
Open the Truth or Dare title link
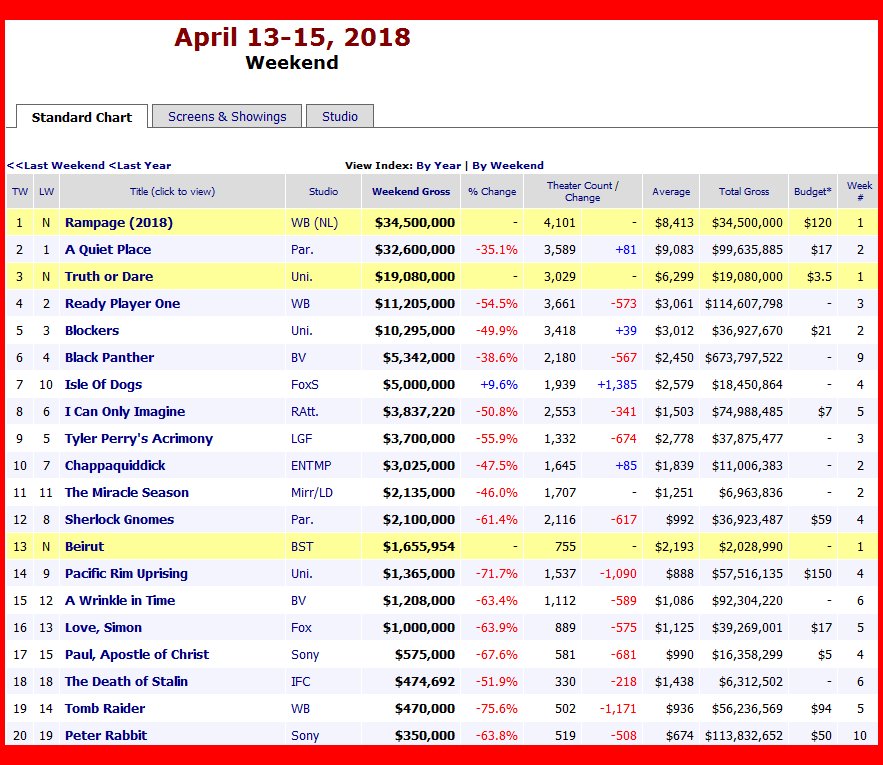click(x=109, y=277)
